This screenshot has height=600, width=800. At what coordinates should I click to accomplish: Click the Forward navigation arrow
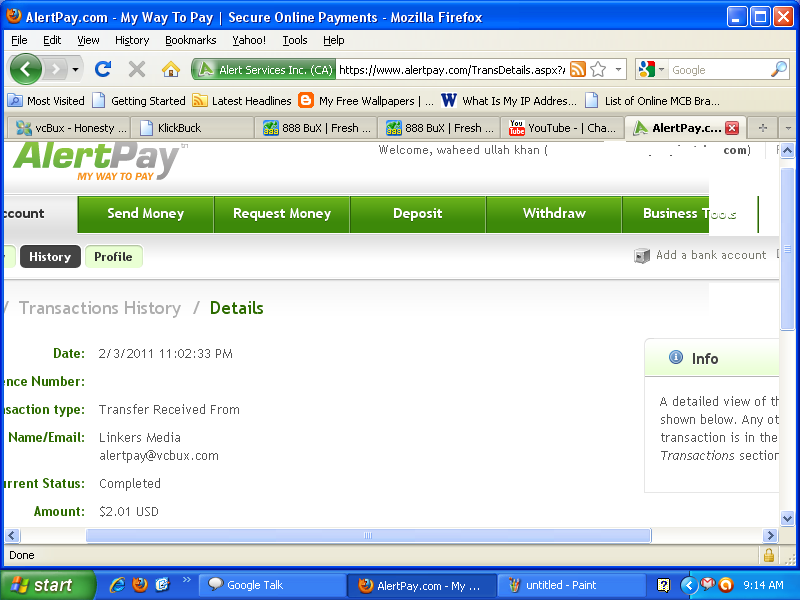tap(56, 69)
